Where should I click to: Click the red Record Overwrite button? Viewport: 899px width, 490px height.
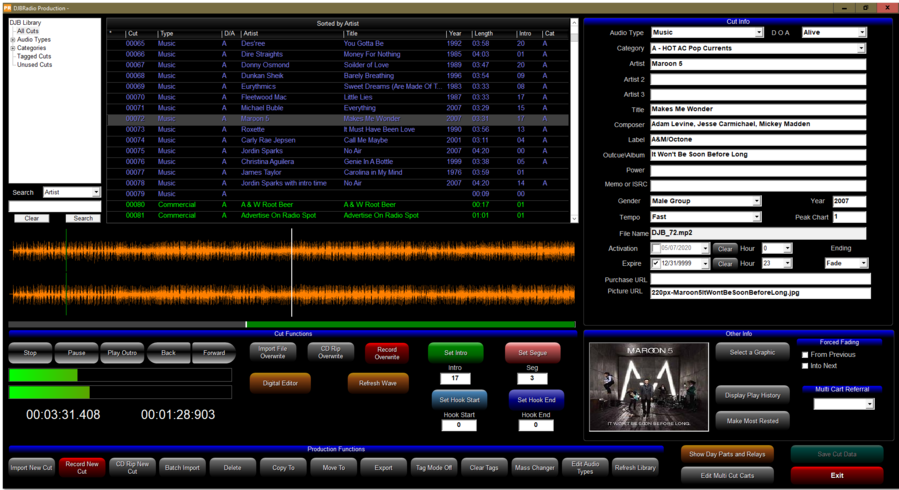tap(387, 353)
